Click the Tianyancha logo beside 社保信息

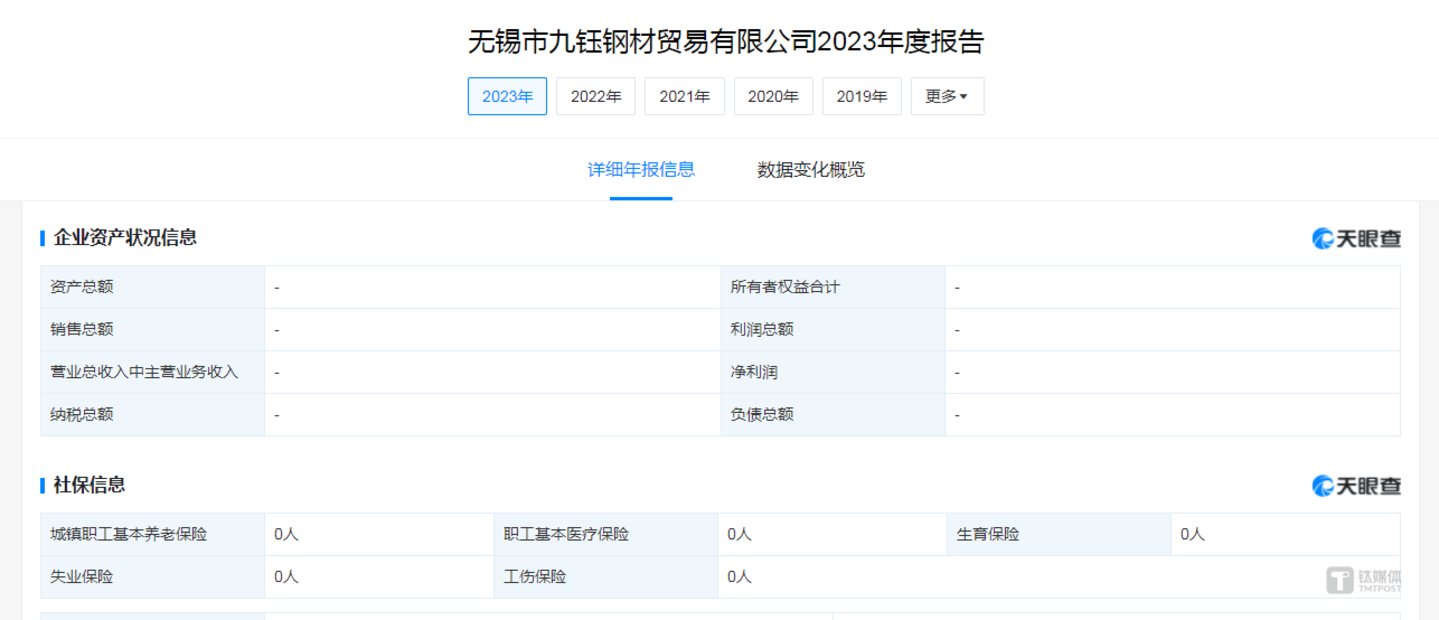1356,486
